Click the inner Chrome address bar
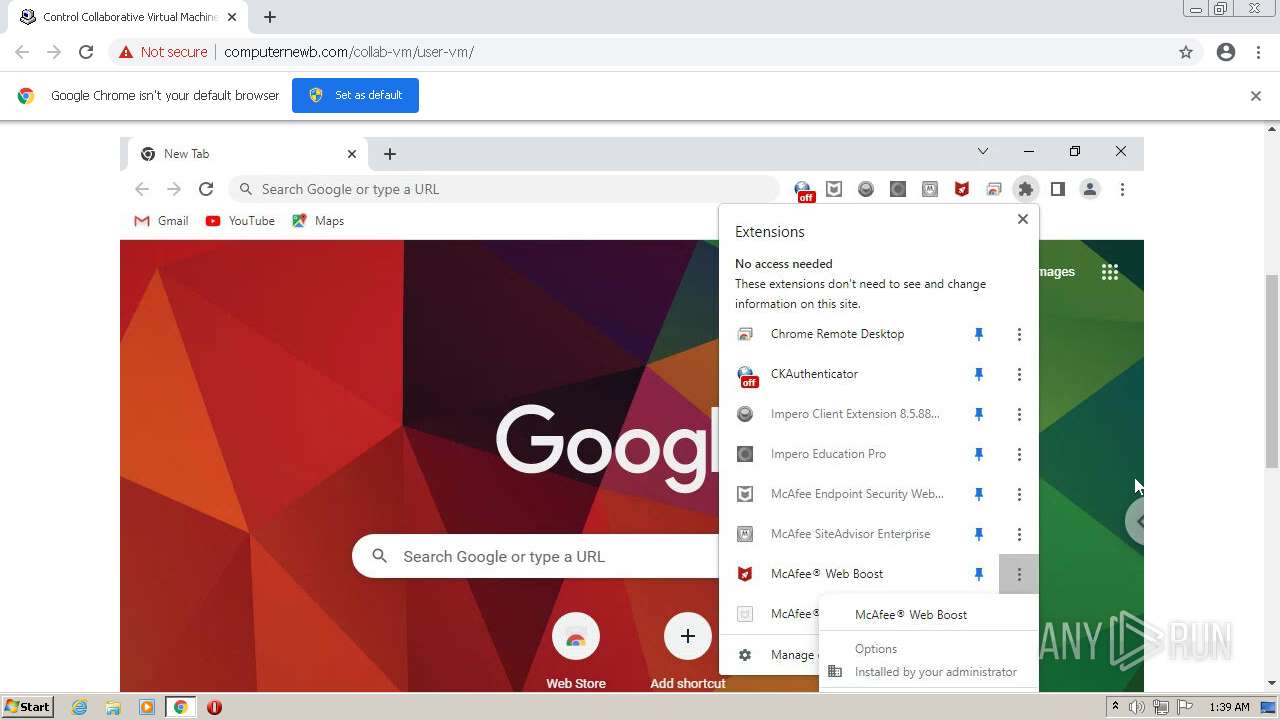Image resolution: width=1280 pixels, height=720 pixels. click(504, 189)
